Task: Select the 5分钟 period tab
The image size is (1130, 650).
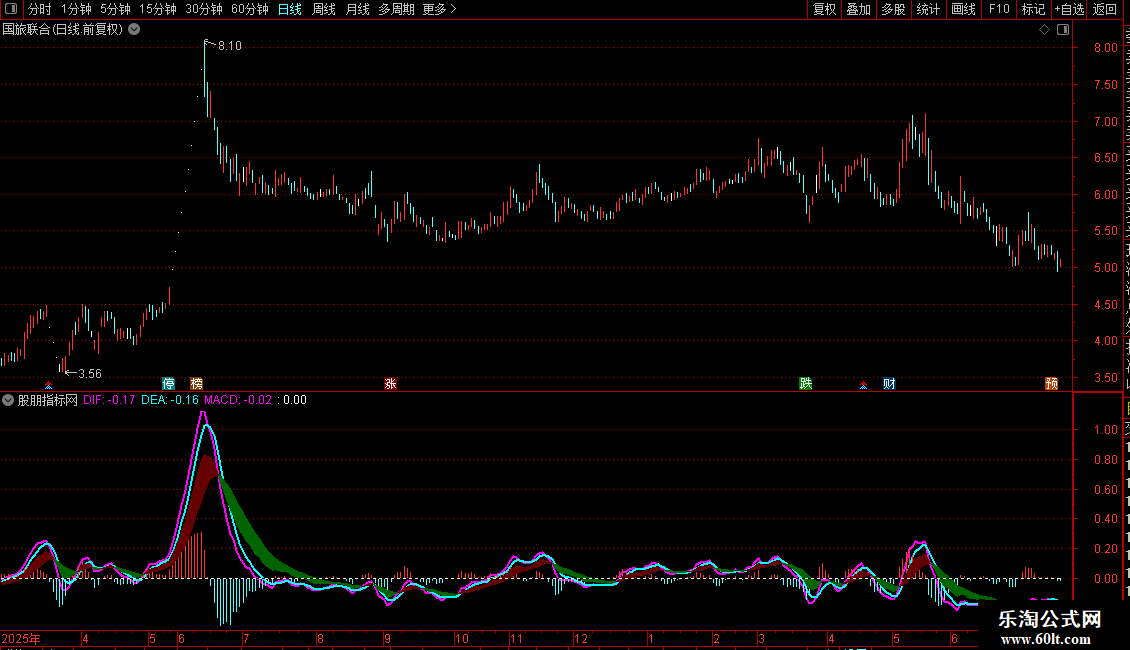Action: coord(115,9)
